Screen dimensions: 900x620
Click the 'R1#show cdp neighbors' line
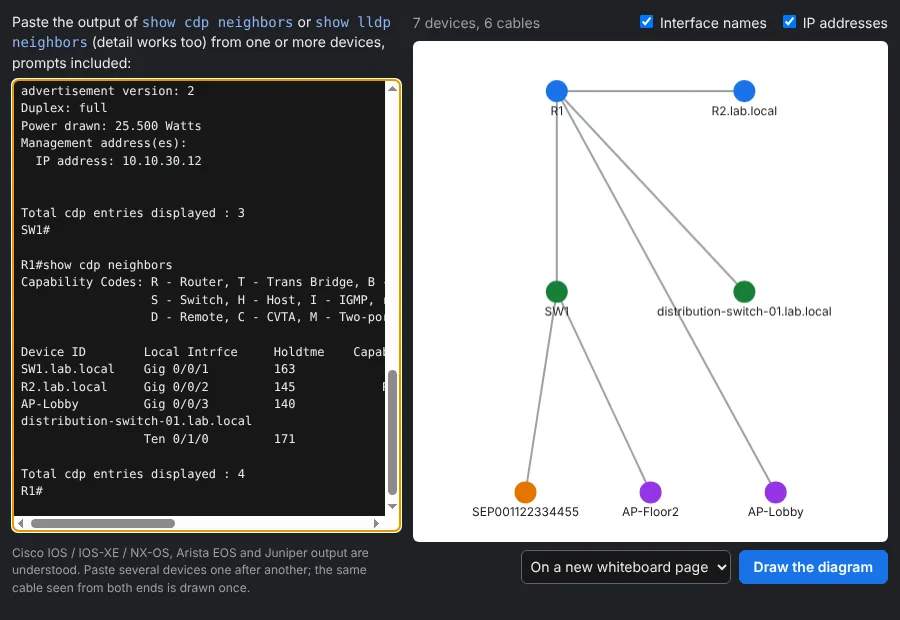(x=96, y=265)
